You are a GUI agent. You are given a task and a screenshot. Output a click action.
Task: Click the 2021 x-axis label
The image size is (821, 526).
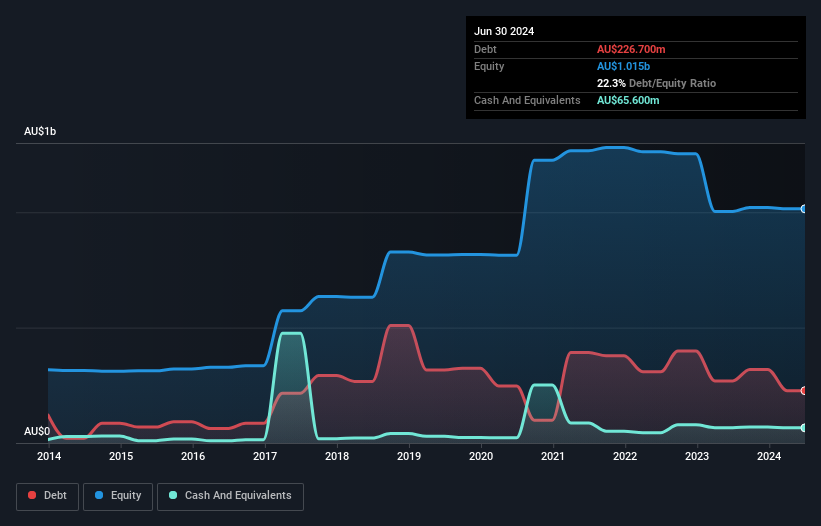coord(553,456)
